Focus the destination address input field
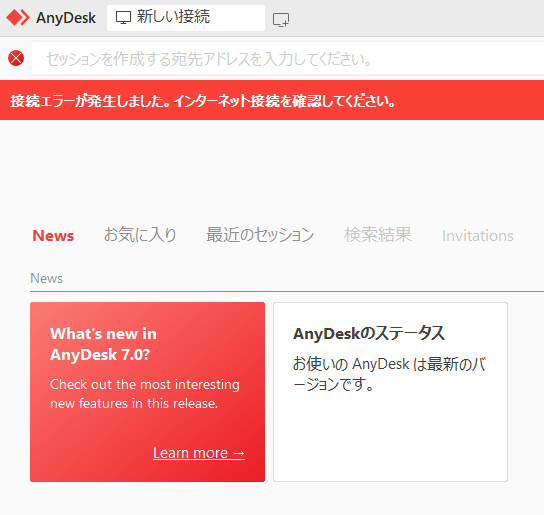Image resolution: width=544 pixels, height=515 pixels. point(288,58)
